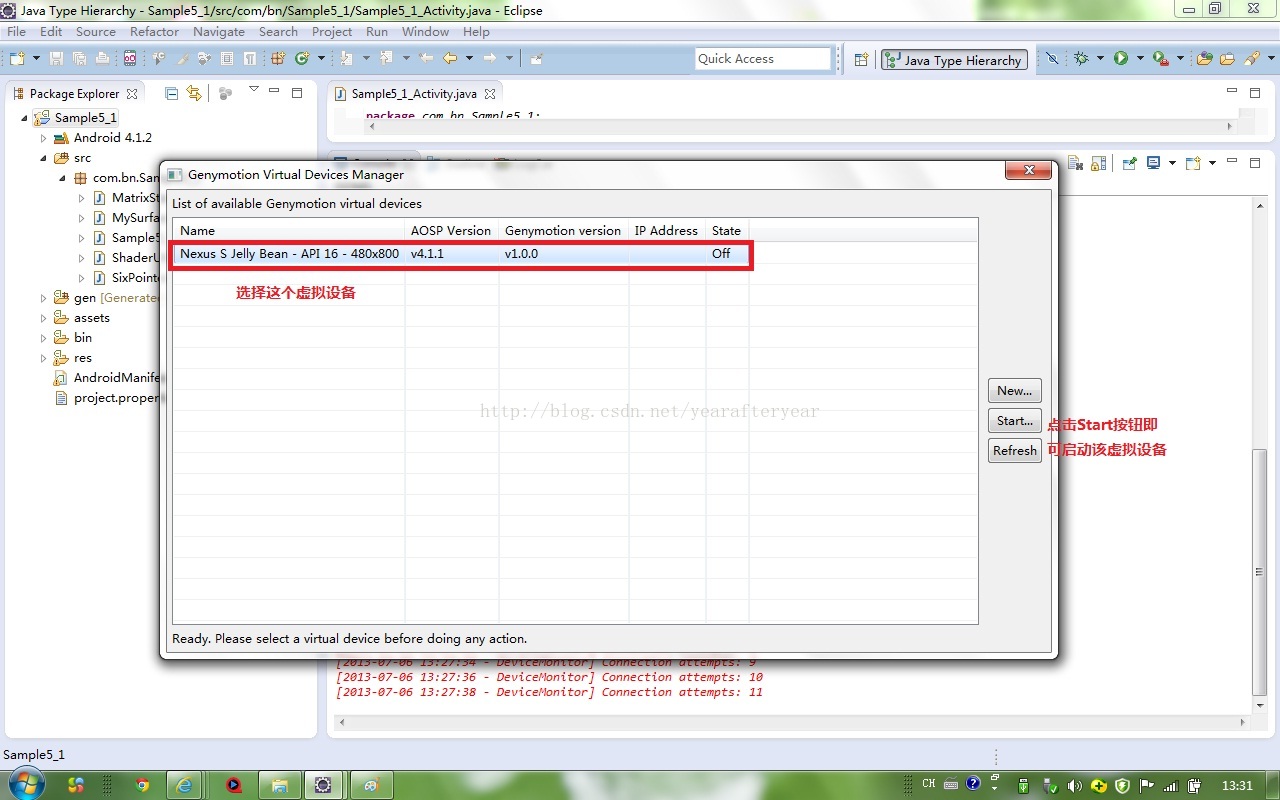Open the Window menu
The image size is (1280, 800).
click(x=426, y=32)
